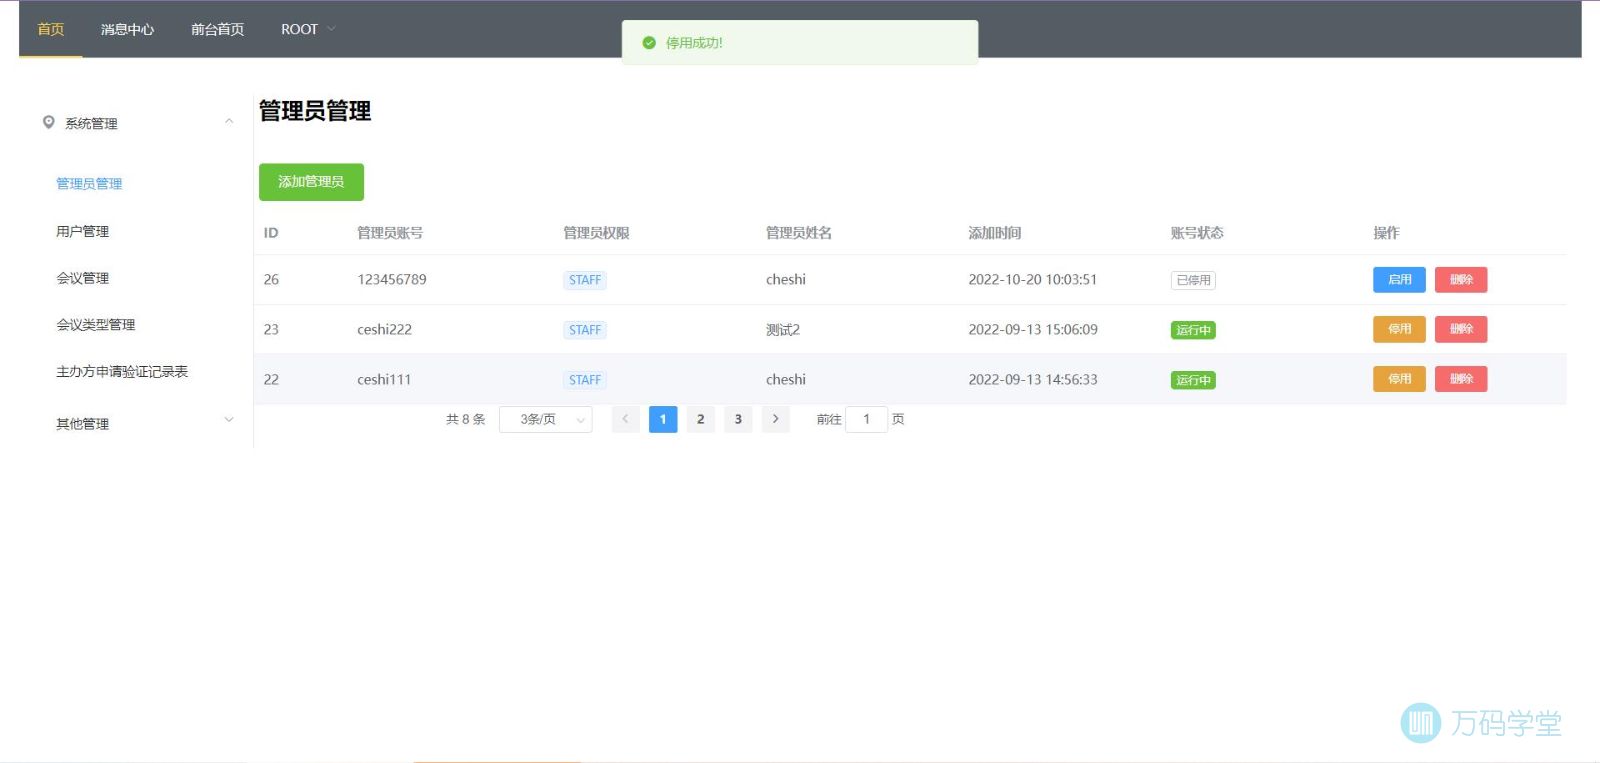Collapse the 系统管理 menu chevron
Viewport: 1600px width, 763px height.
(x=229, y=122)
